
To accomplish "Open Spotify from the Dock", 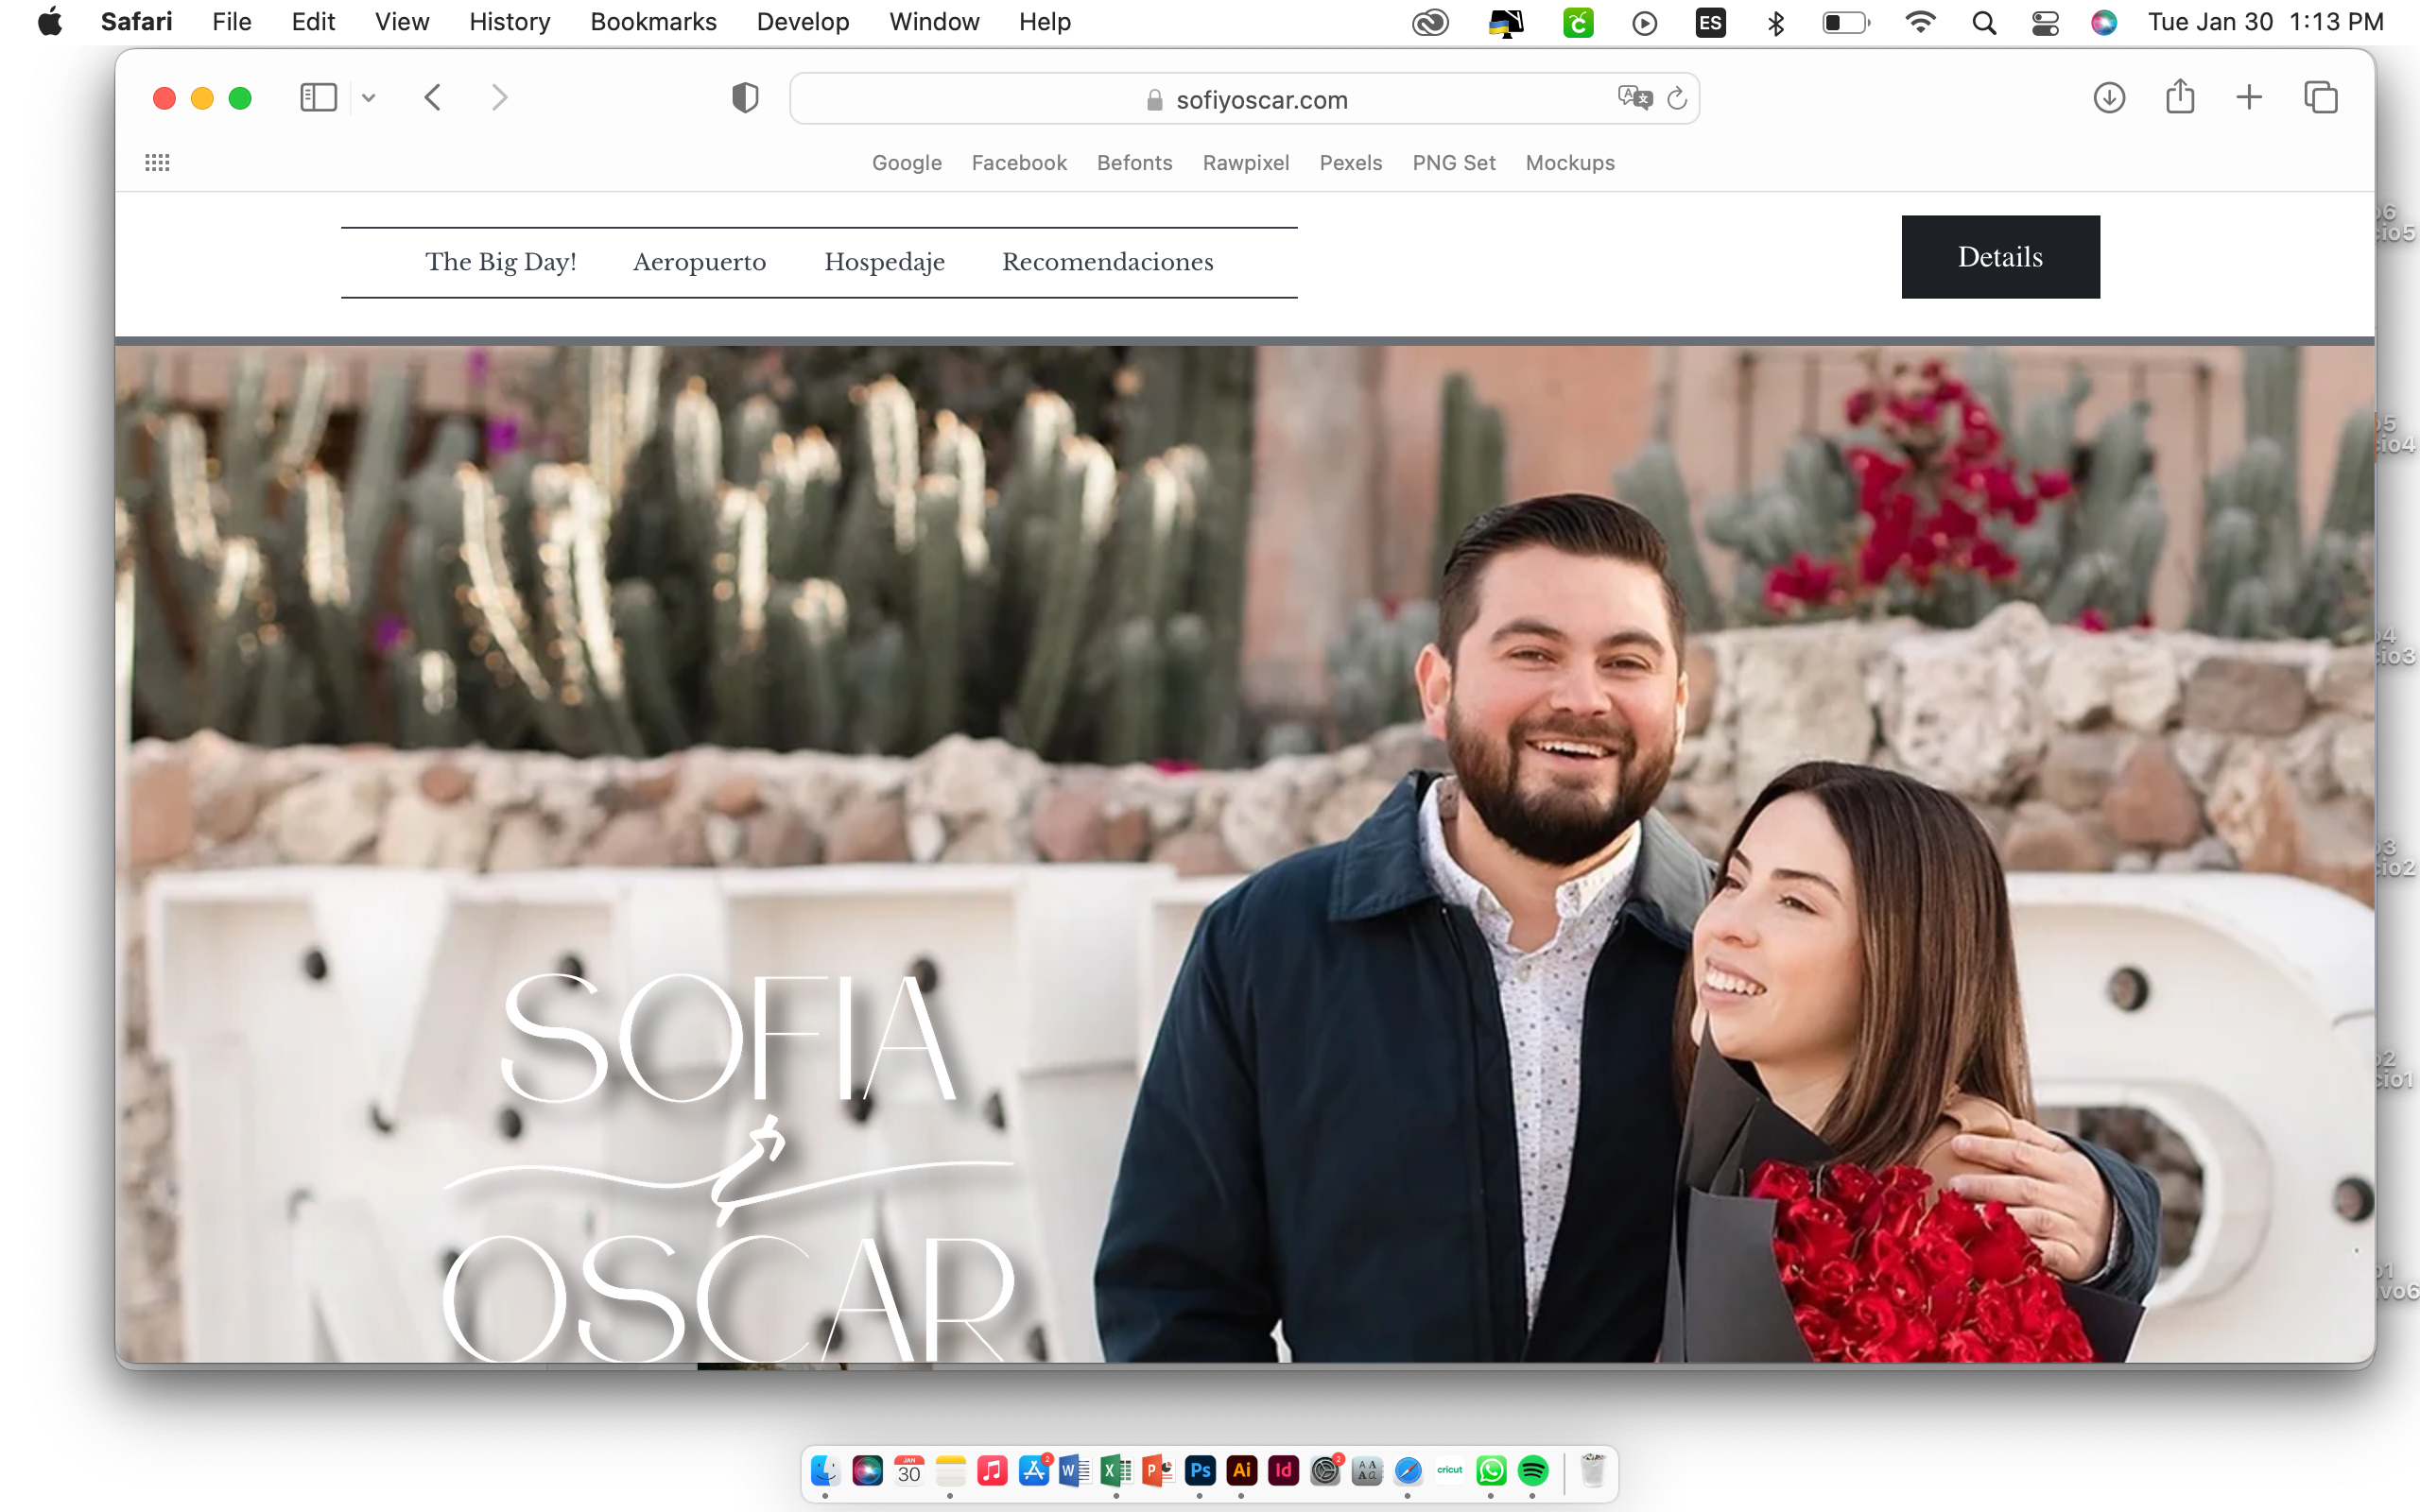I will [x=1533, y=1471].
